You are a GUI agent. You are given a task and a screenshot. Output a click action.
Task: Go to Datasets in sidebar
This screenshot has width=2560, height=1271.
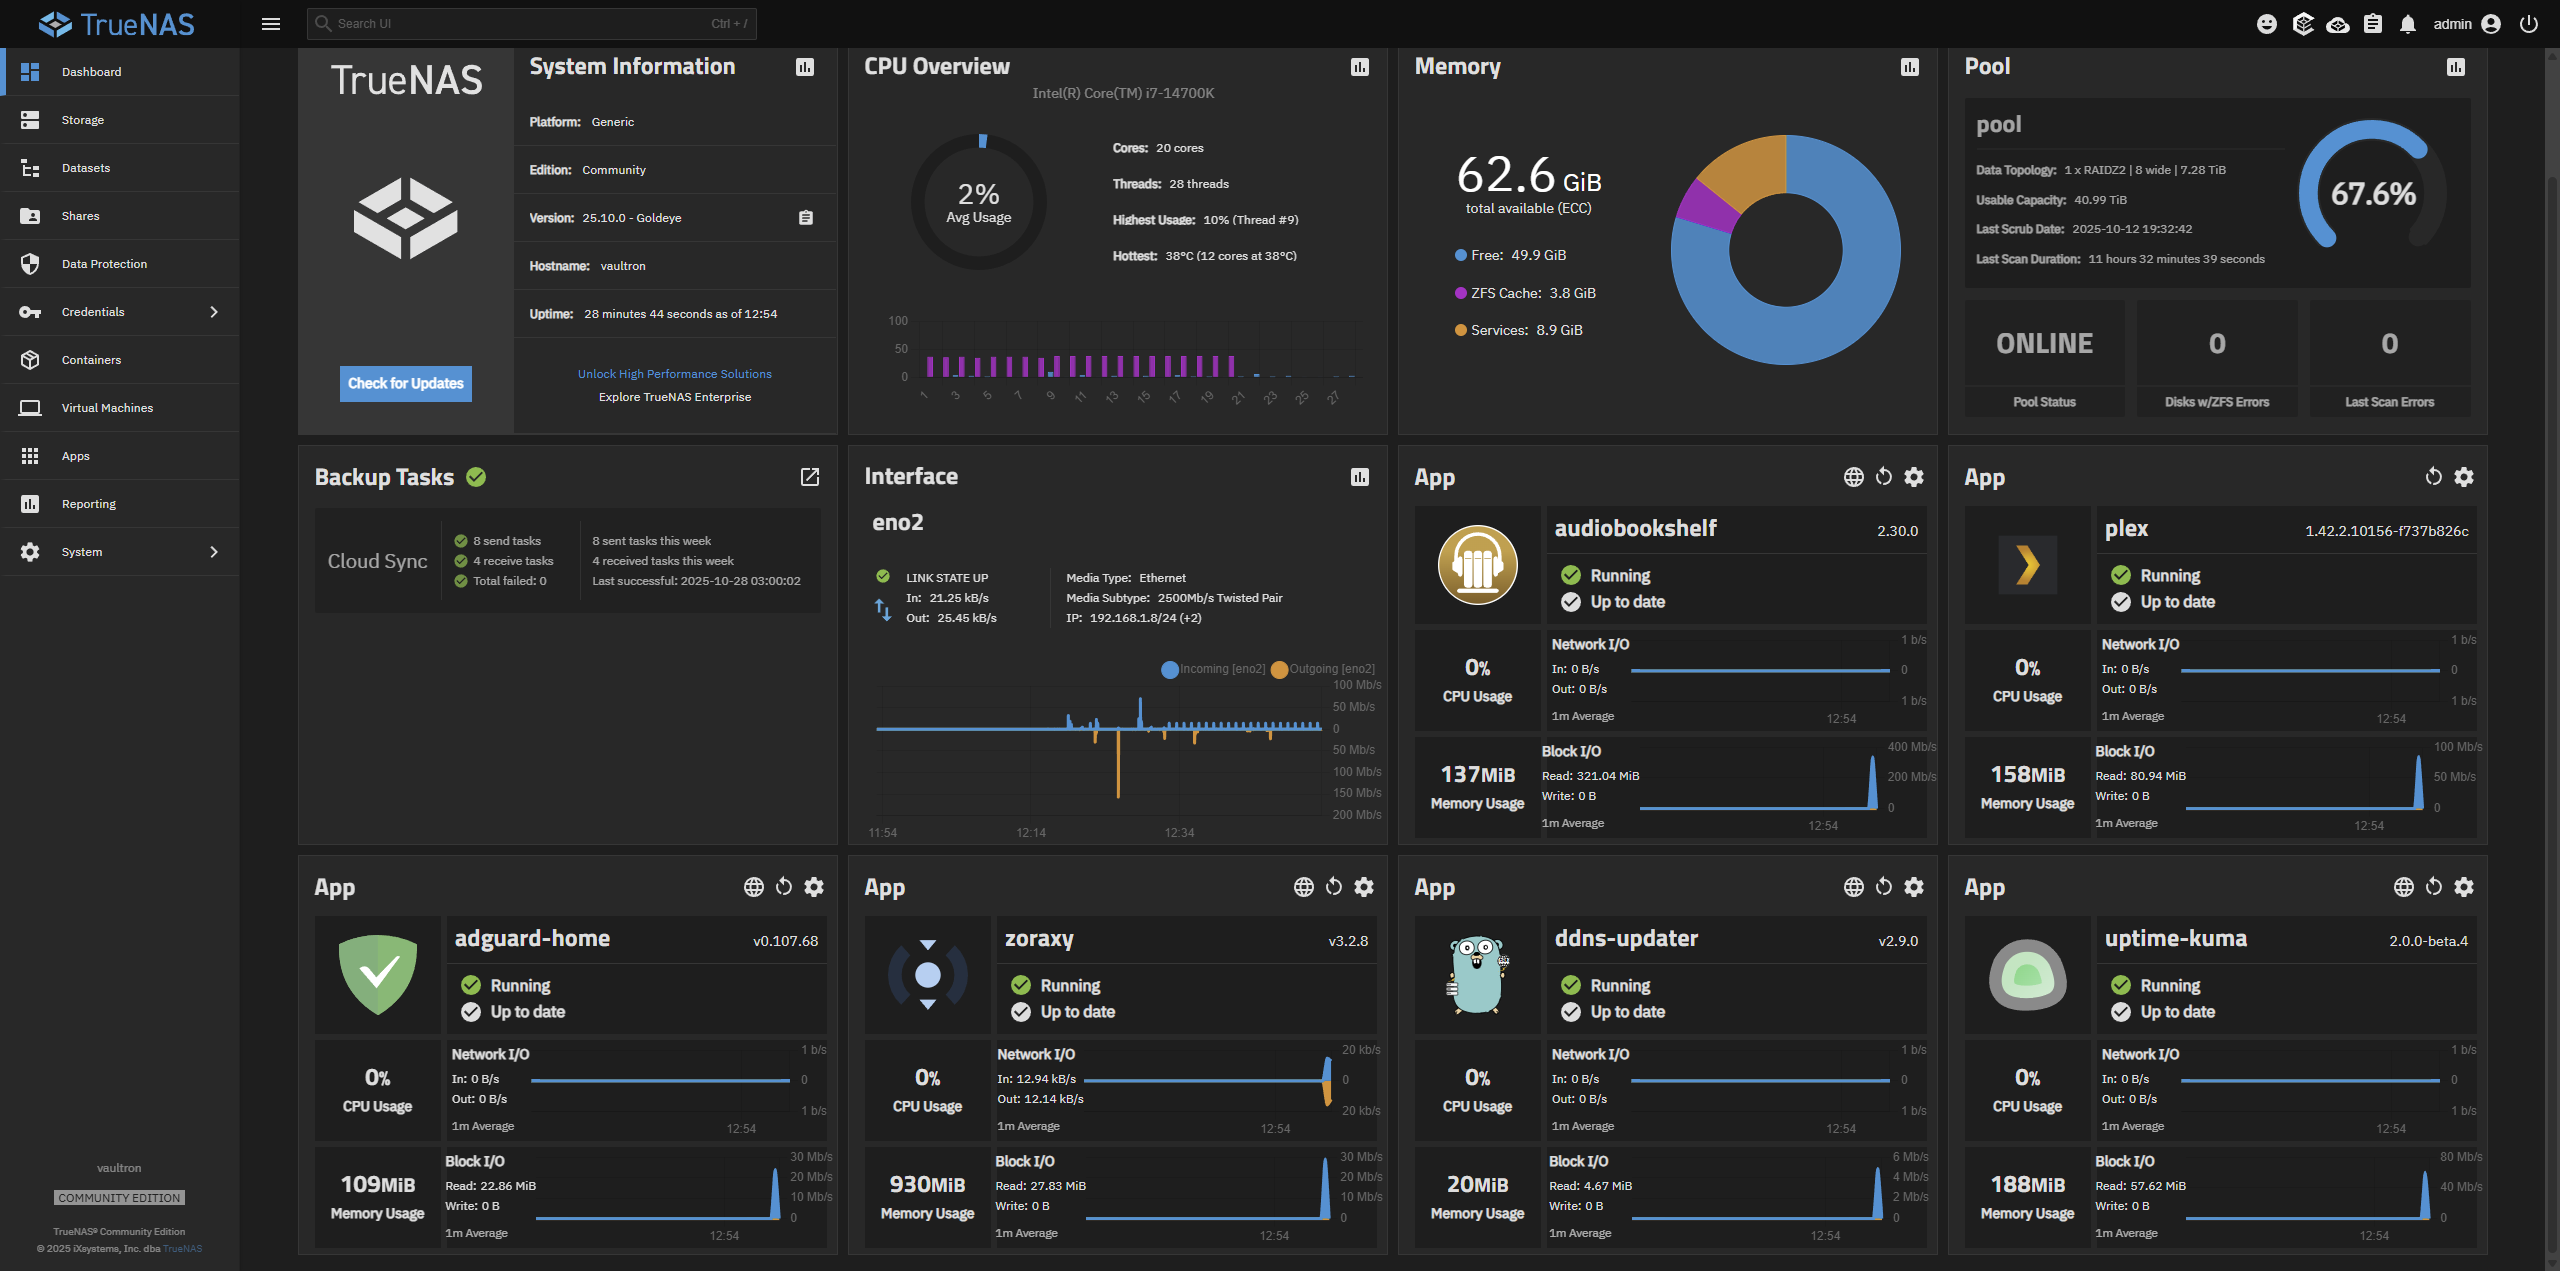click(x=86, y=168)
